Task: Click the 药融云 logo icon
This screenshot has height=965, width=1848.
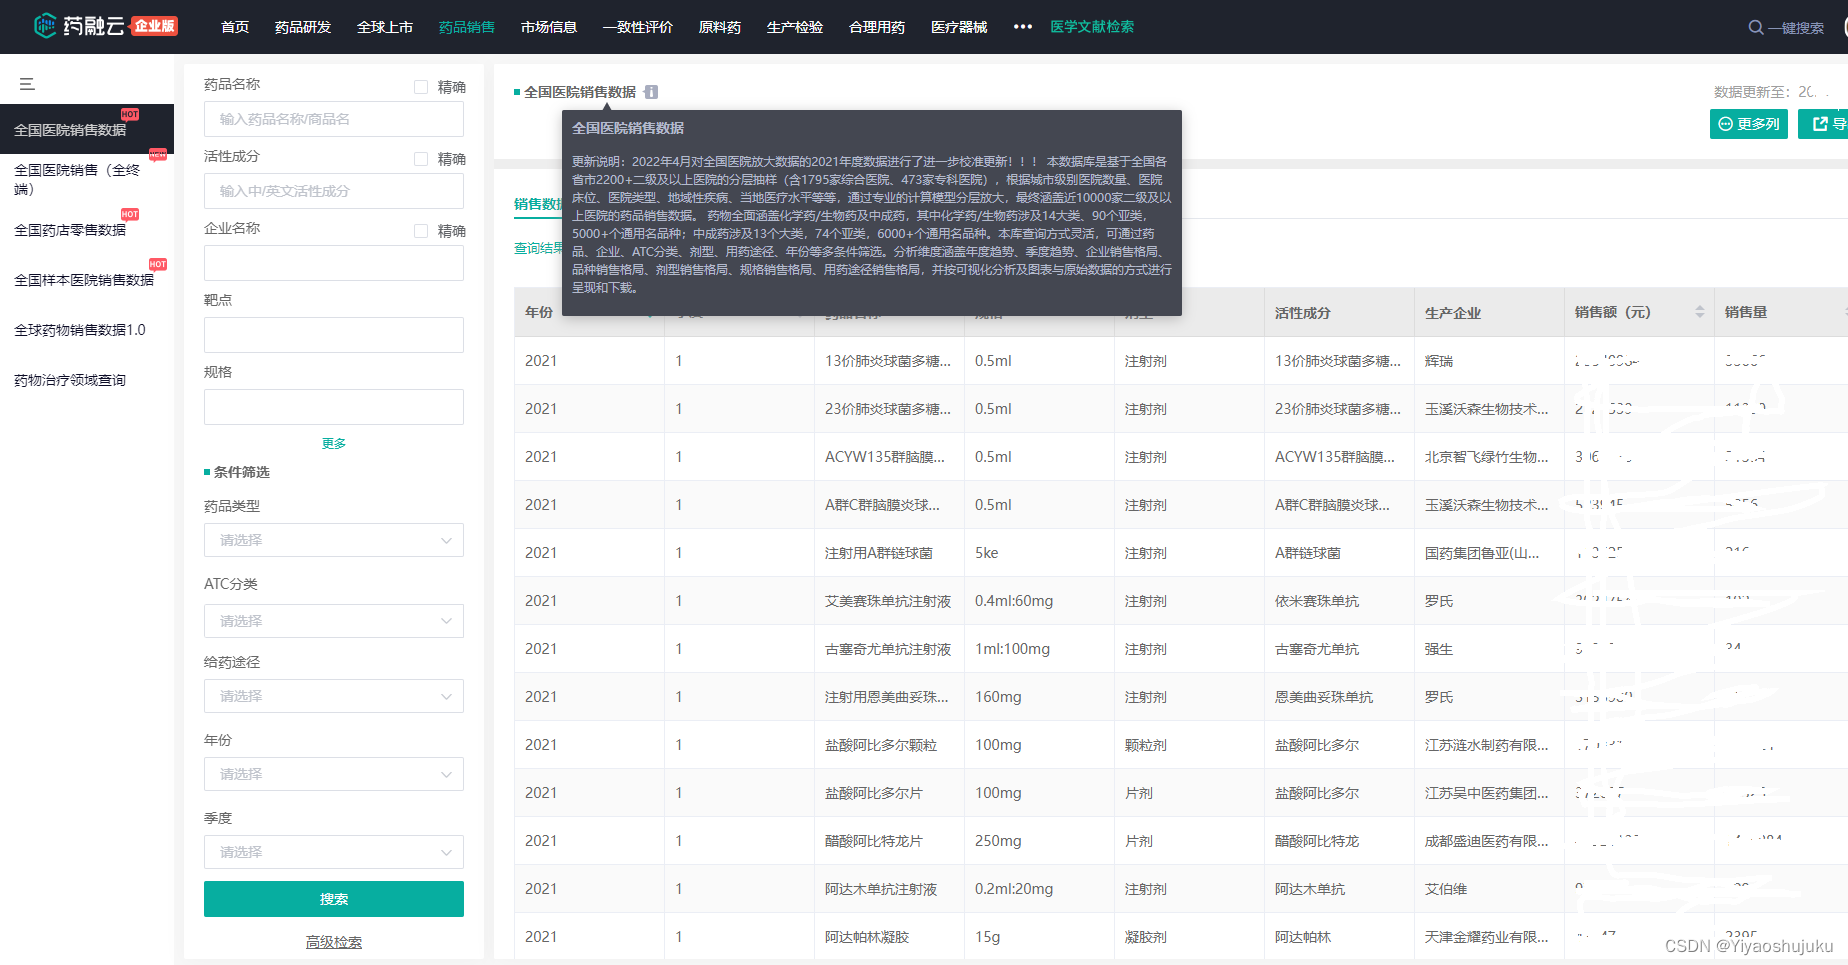Action: point(45,26)
